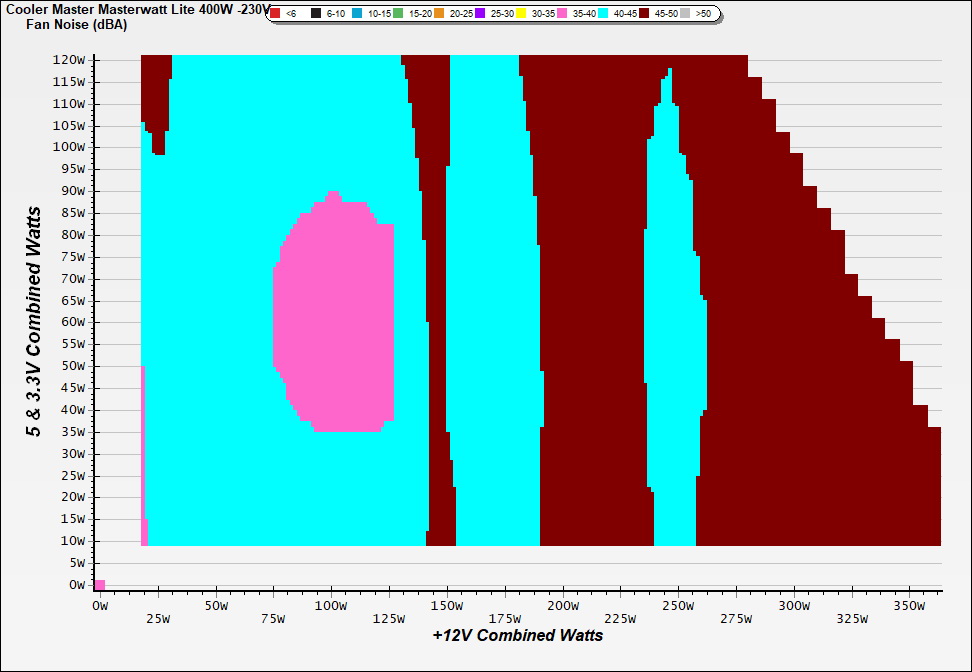Click the green 15-20 legend swatch

(398, 13)
